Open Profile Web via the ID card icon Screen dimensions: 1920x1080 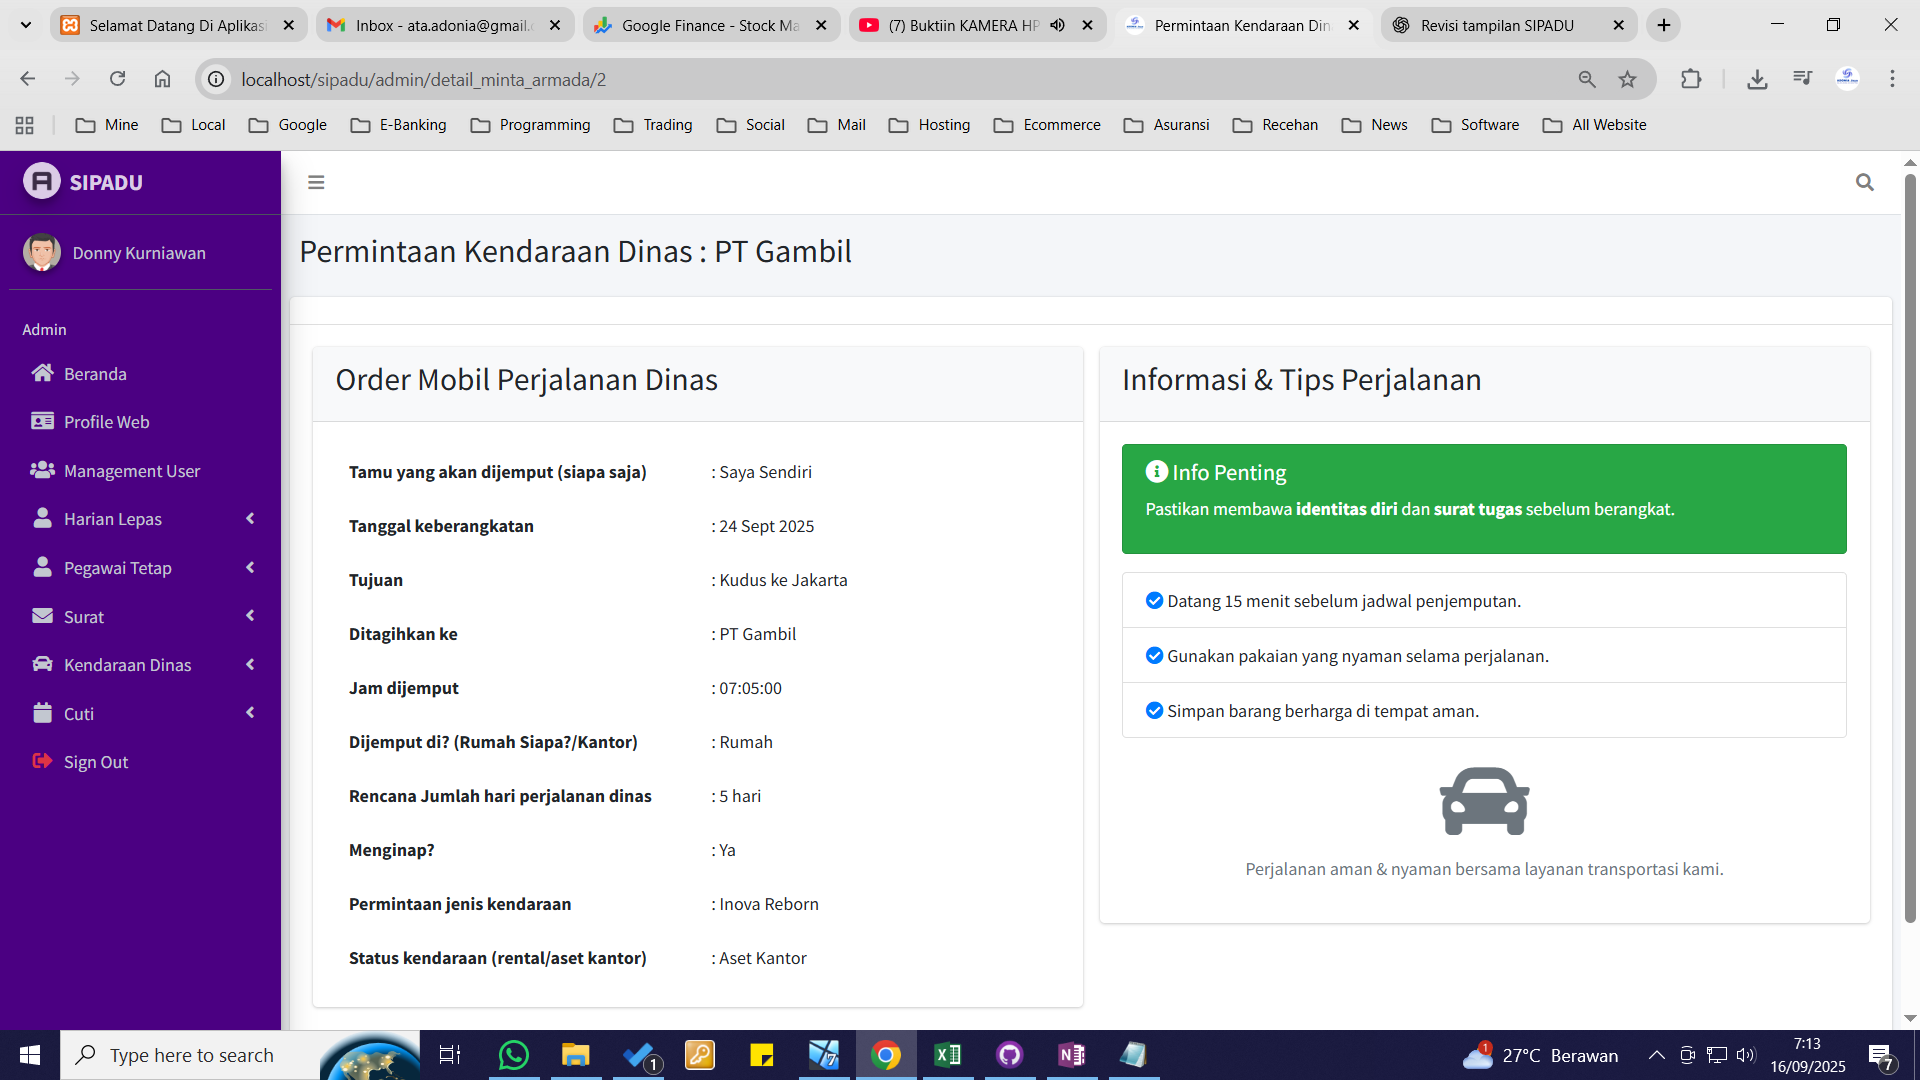click(x=42, y=421)
